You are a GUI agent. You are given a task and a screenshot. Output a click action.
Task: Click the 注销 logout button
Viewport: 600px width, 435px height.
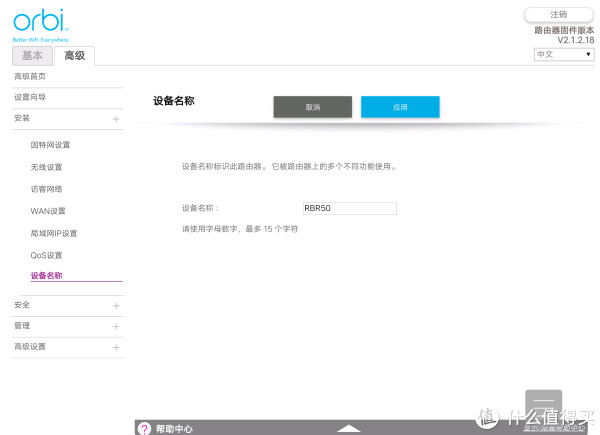[x=559, y=14]
